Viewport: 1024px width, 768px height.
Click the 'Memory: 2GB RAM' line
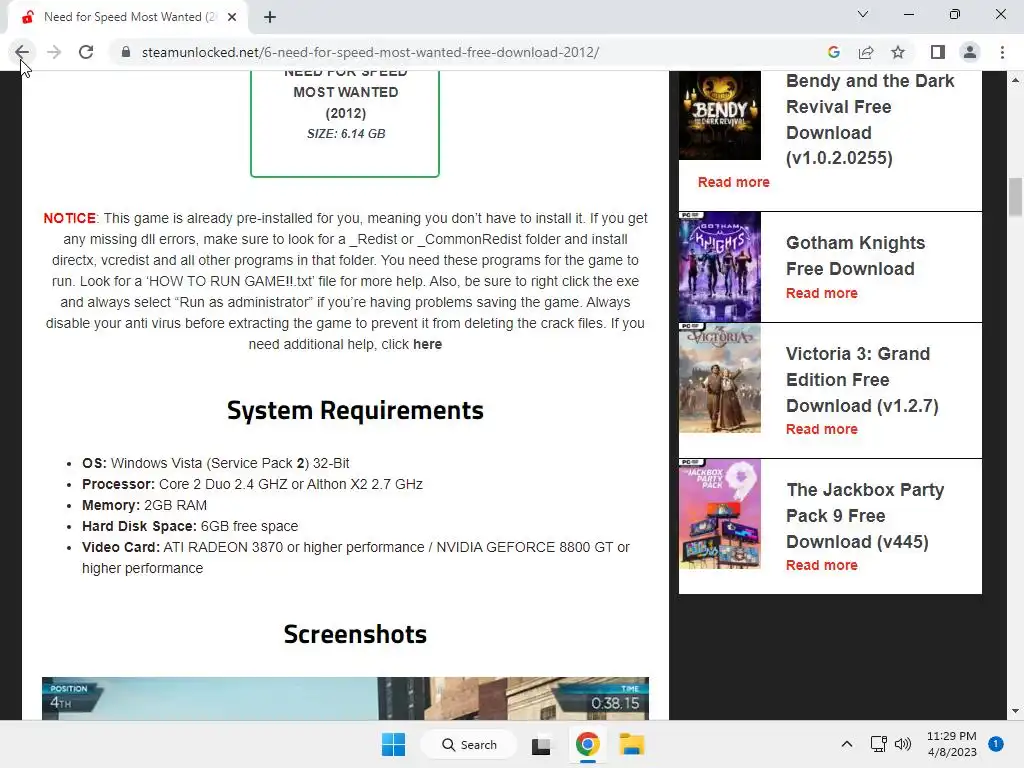point(144,505)
